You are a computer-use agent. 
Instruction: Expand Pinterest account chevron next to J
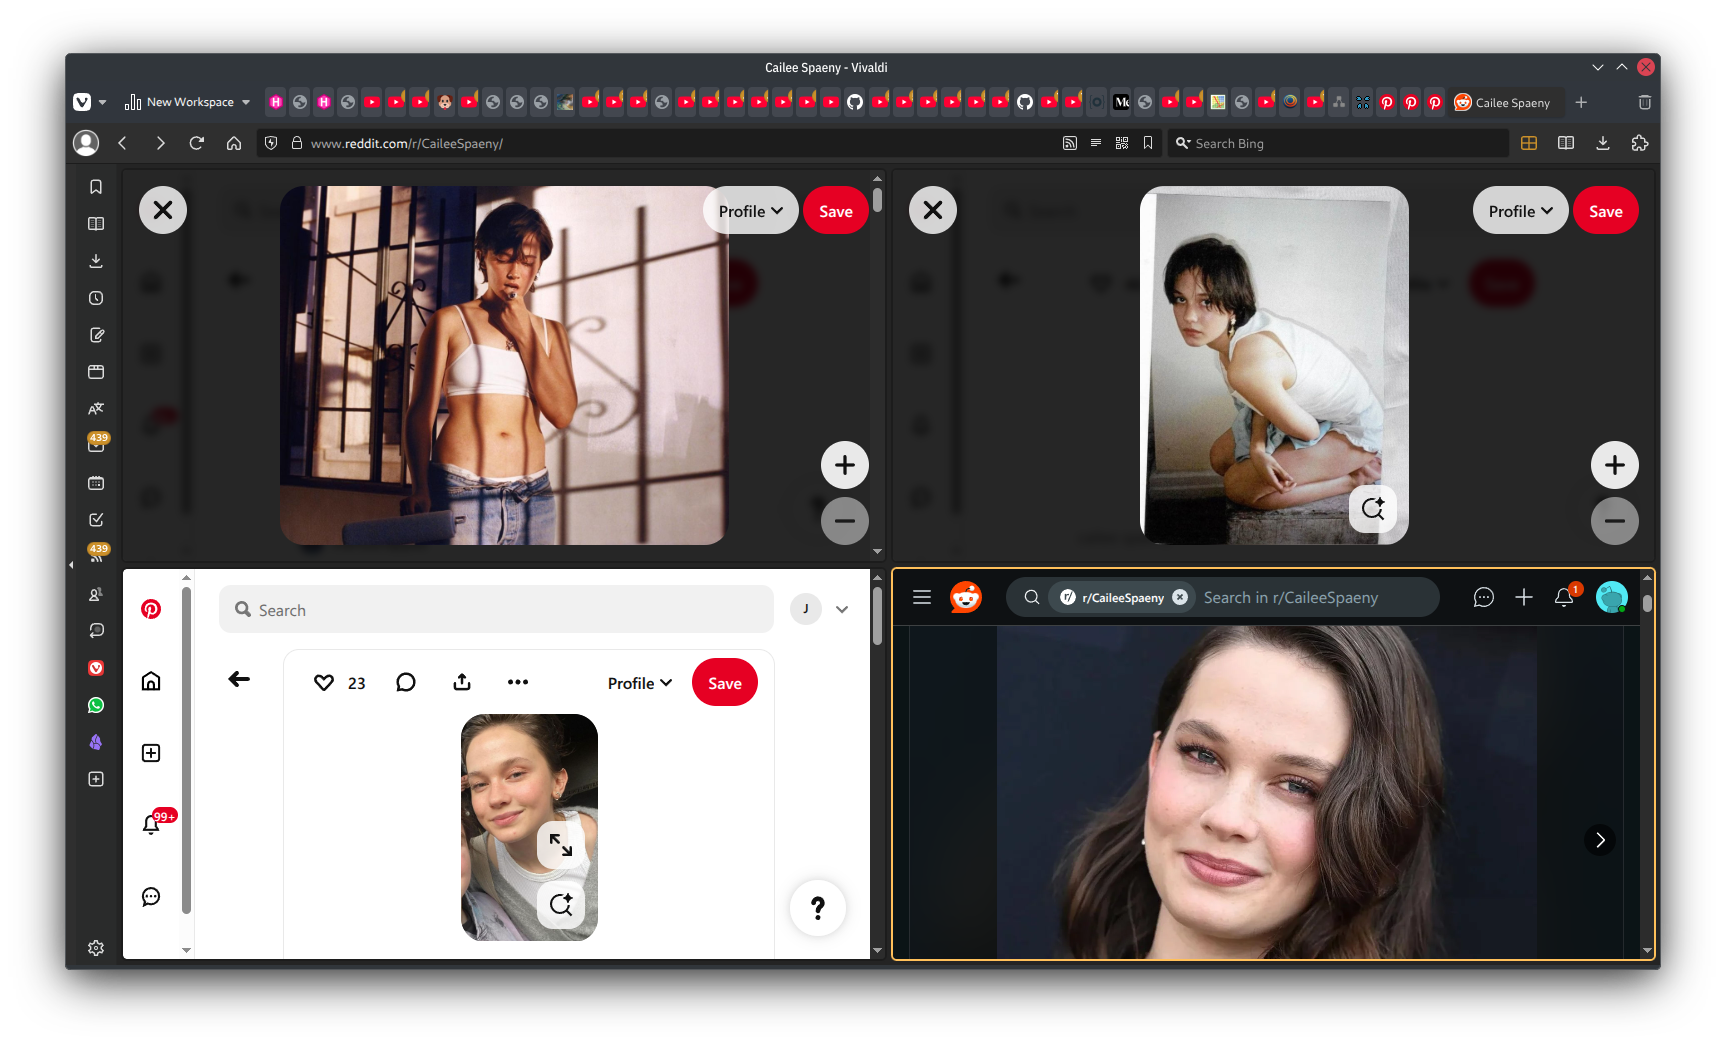tap(842, 609)
